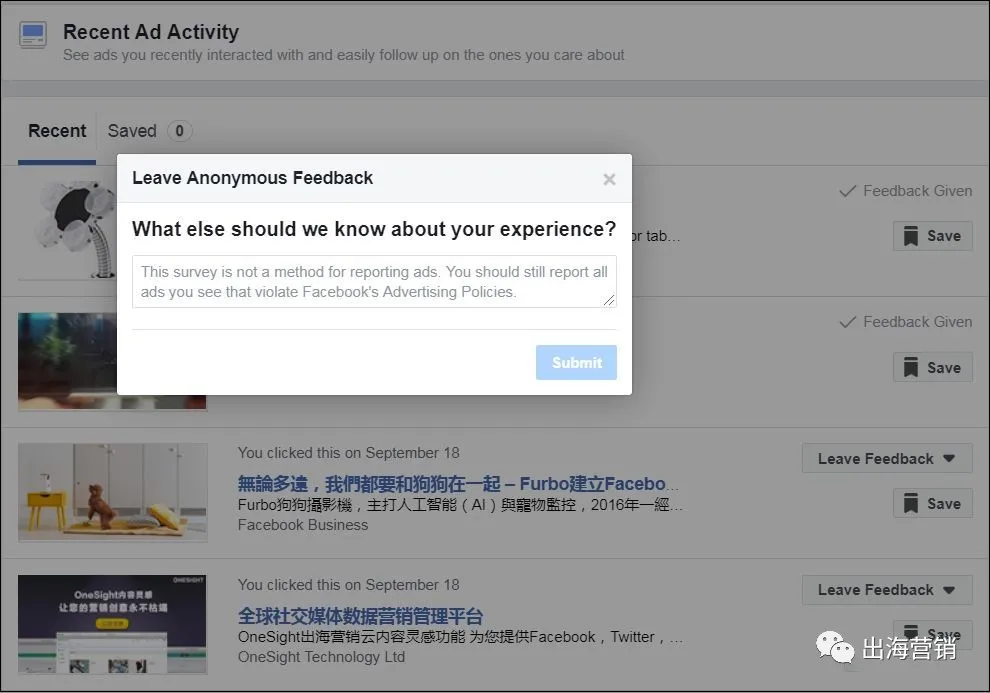990x693 pixels.
Task: Click the aquarium ad thumbnail
Action: click(x=68, y=361)
